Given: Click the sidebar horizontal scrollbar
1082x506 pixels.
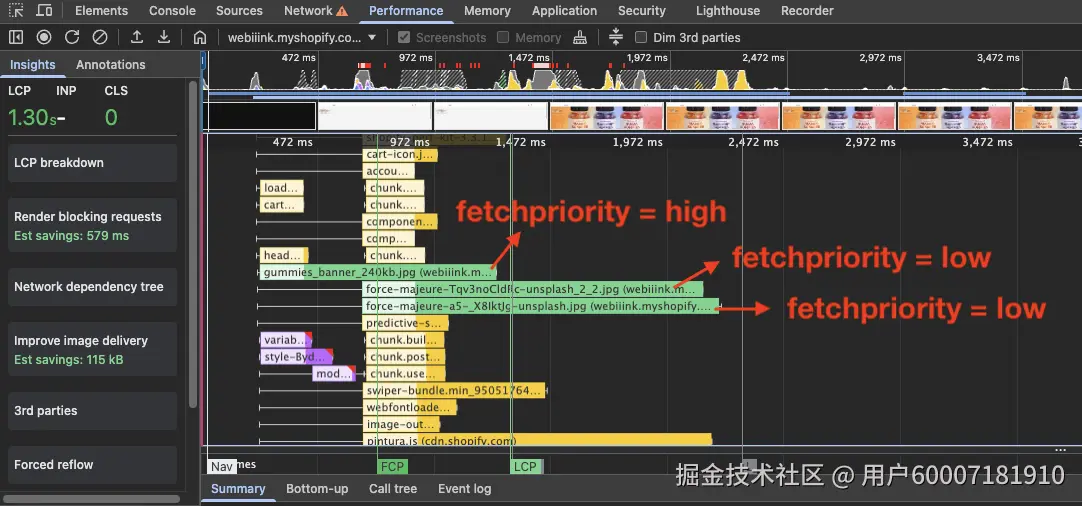Looking at the screenshot, I should (x=92, y=498).
